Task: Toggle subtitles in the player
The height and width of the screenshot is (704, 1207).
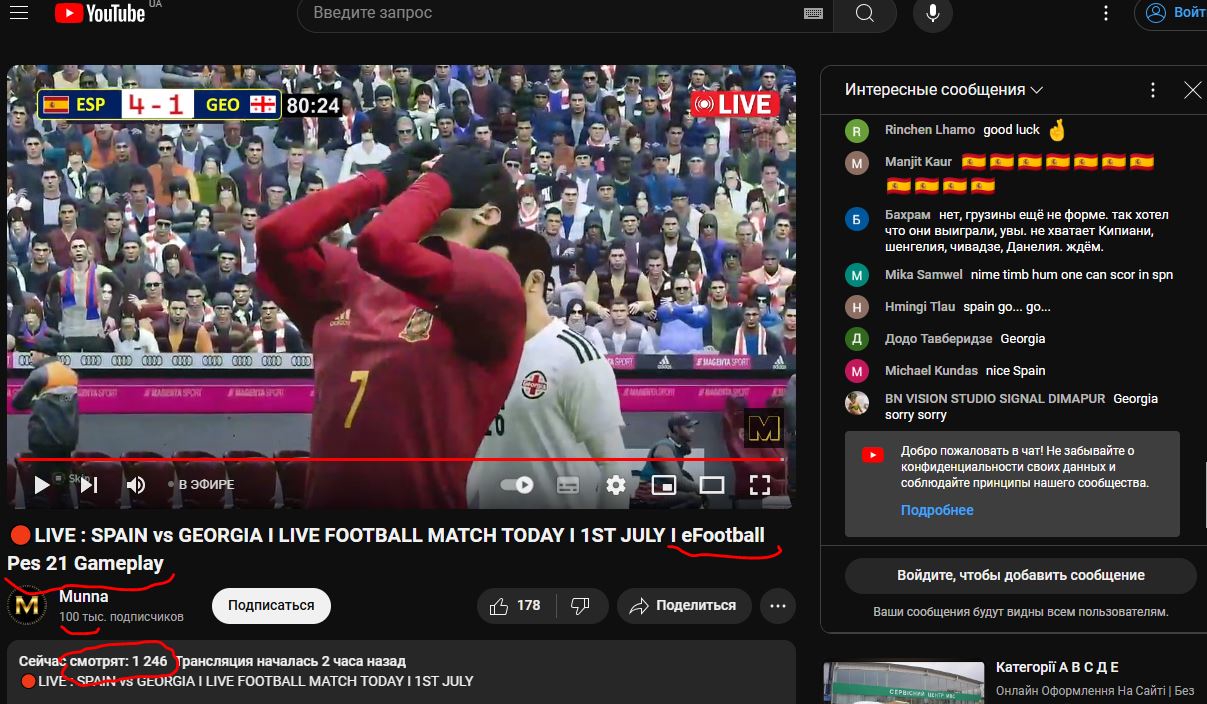Action: point(568,485)
